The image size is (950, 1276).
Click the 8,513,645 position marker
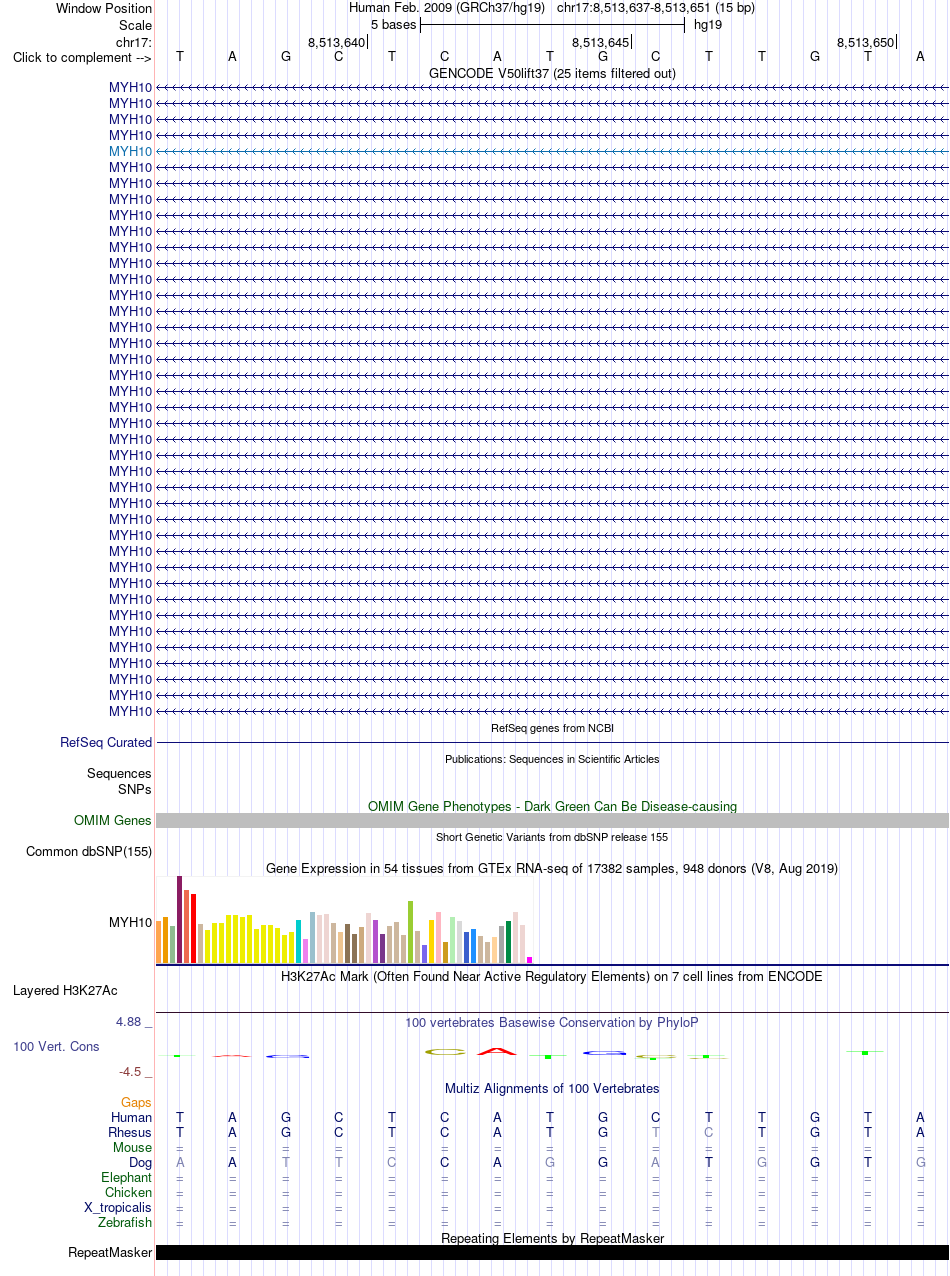coord(601,42)
